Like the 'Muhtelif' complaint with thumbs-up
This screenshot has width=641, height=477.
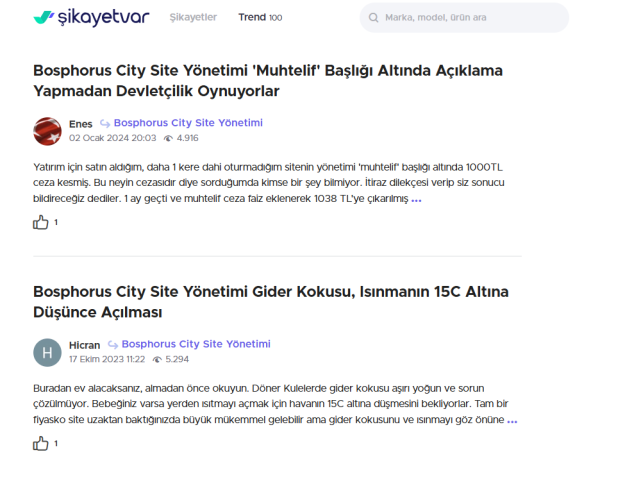pyautogui.click(x=41, y=222)
